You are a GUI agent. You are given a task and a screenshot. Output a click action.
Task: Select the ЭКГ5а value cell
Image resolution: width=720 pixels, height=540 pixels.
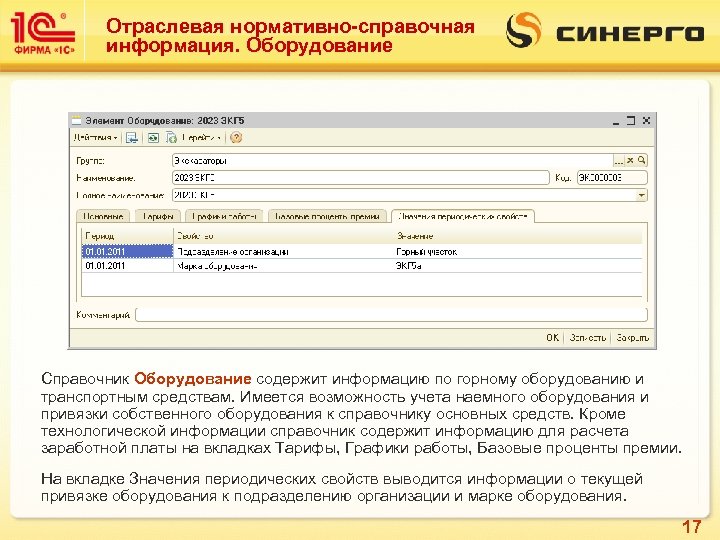(518, 266)
